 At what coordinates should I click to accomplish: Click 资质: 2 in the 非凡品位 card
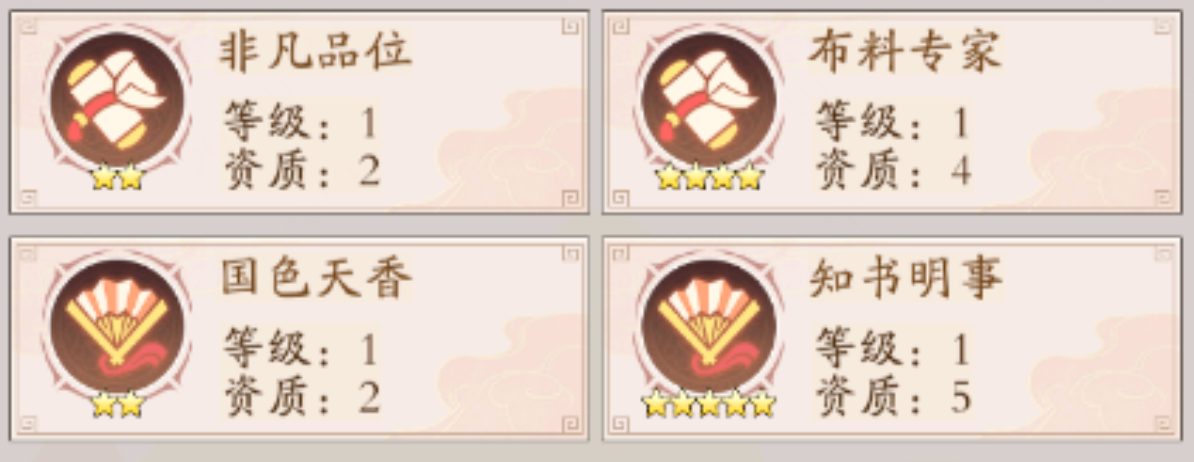coord(302,170)
